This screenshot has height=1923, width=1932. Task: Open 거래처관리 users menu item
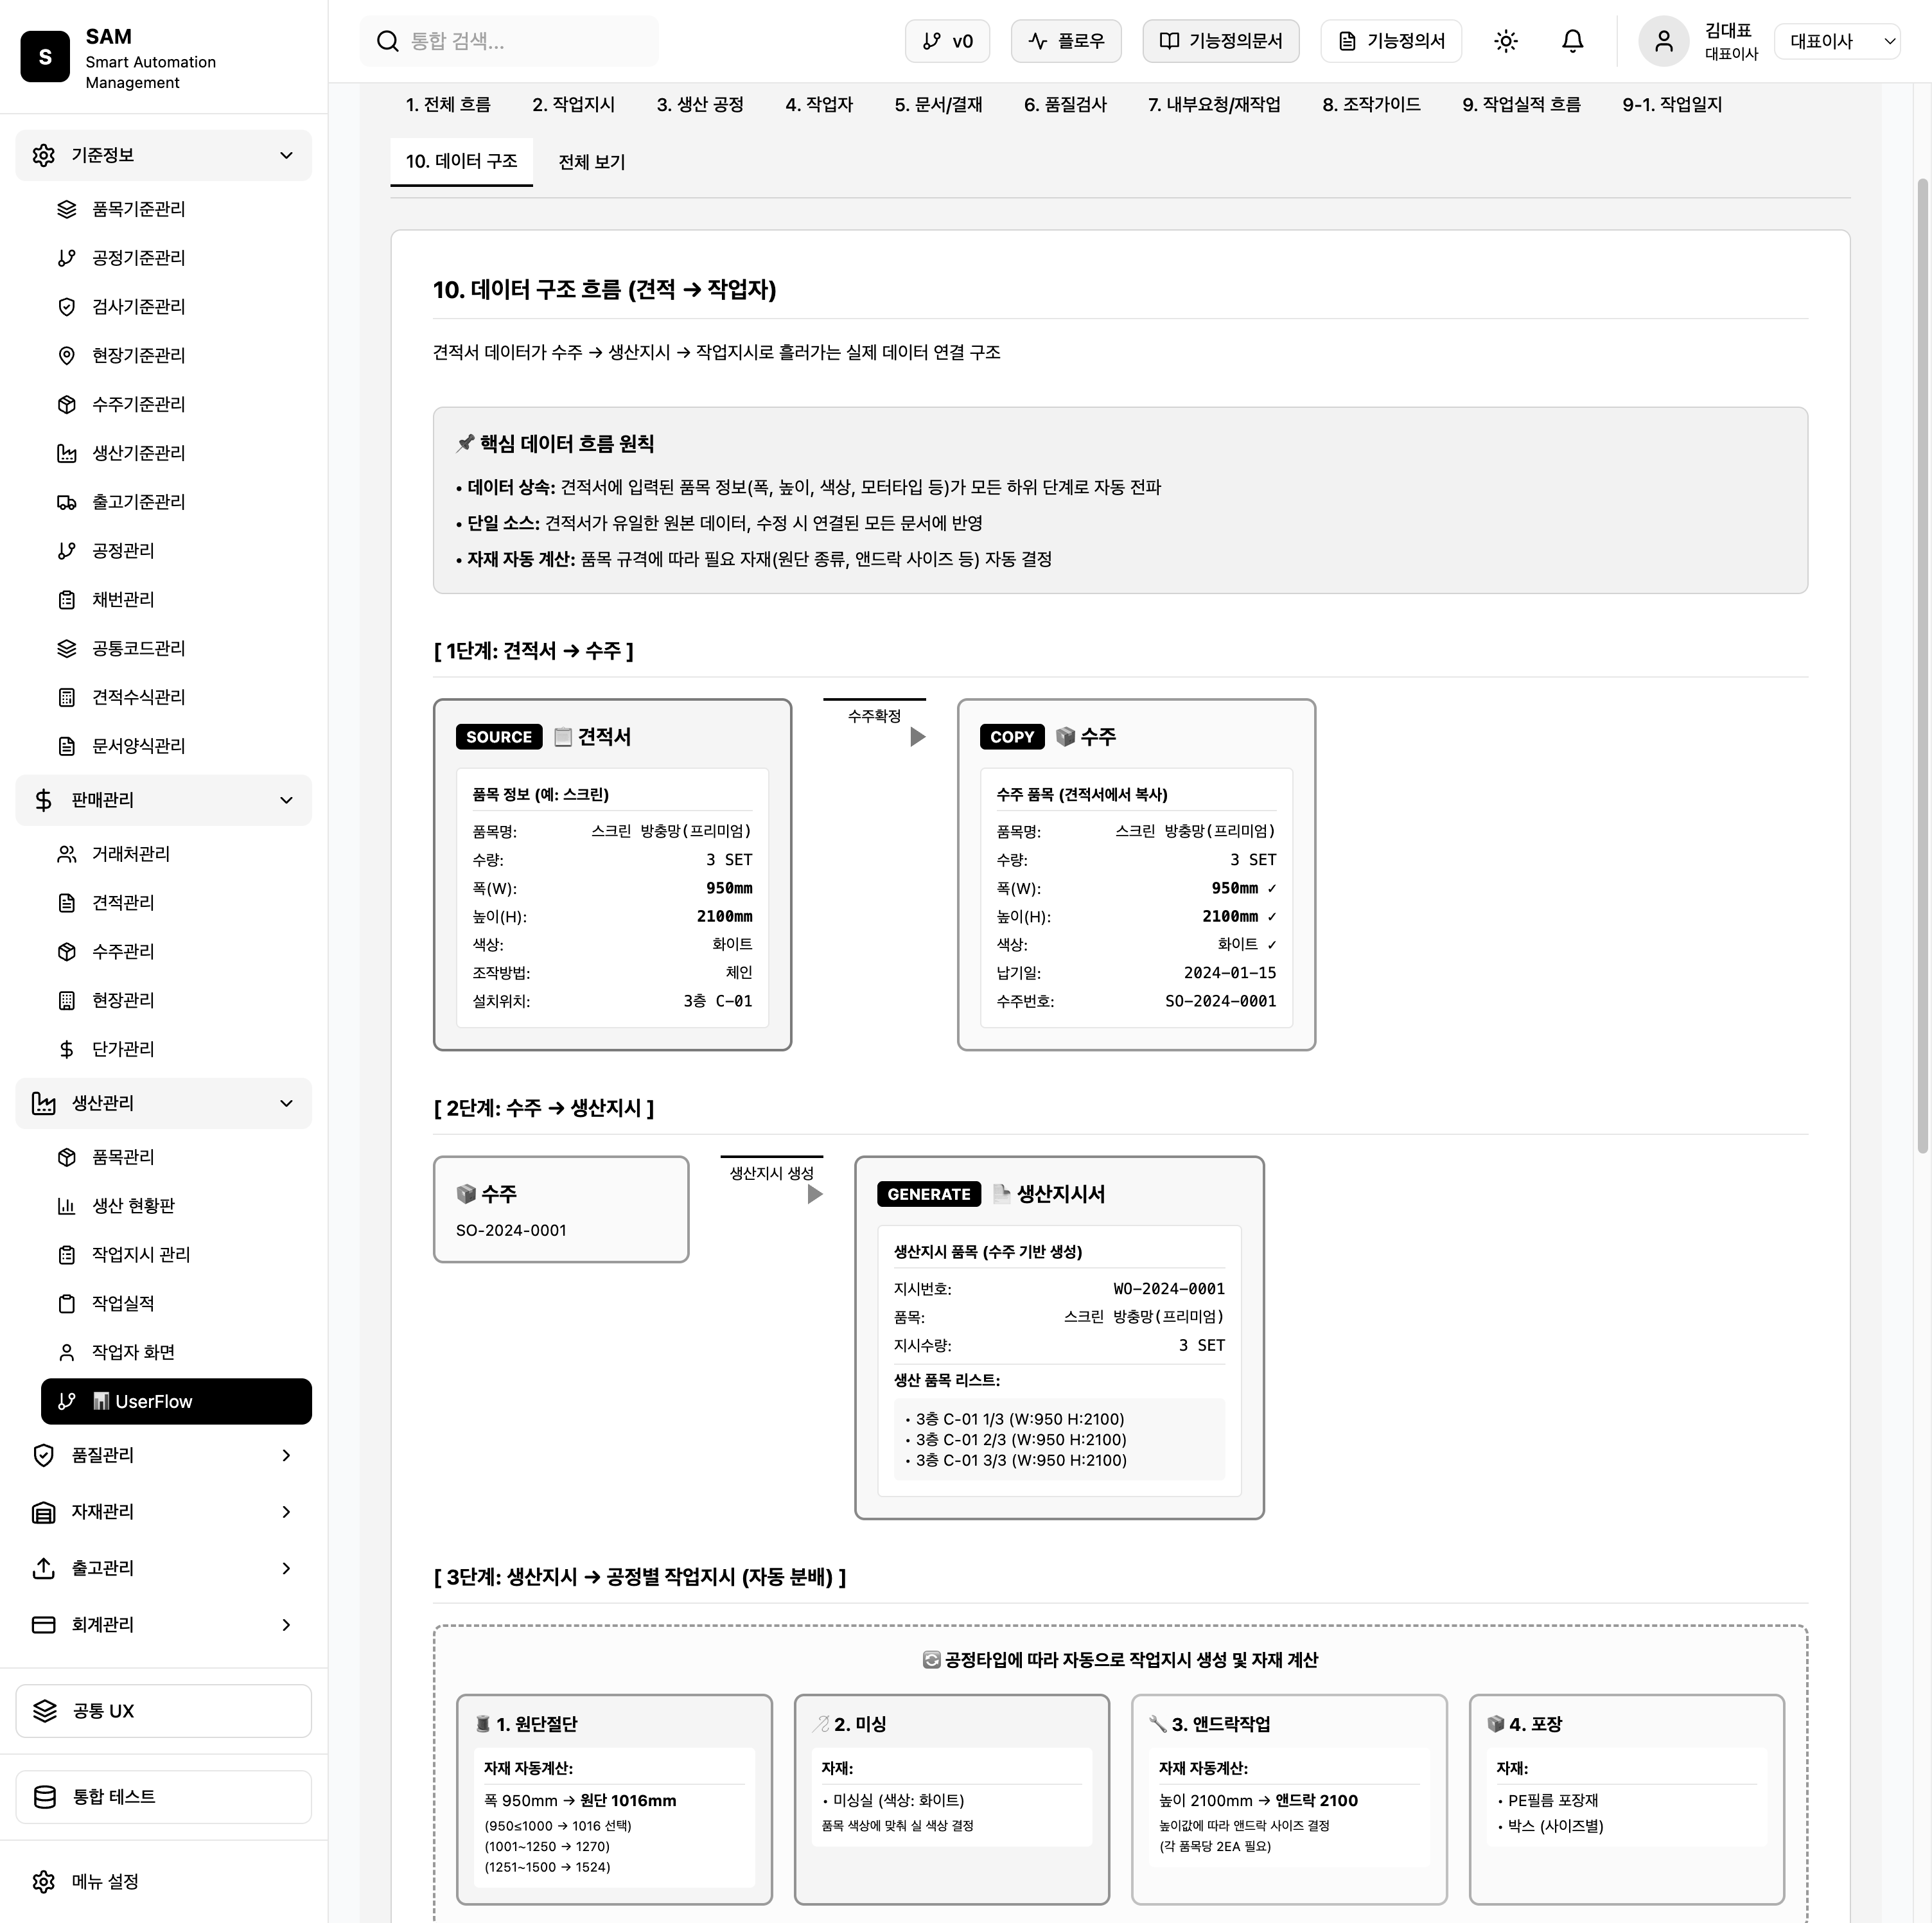131,854
